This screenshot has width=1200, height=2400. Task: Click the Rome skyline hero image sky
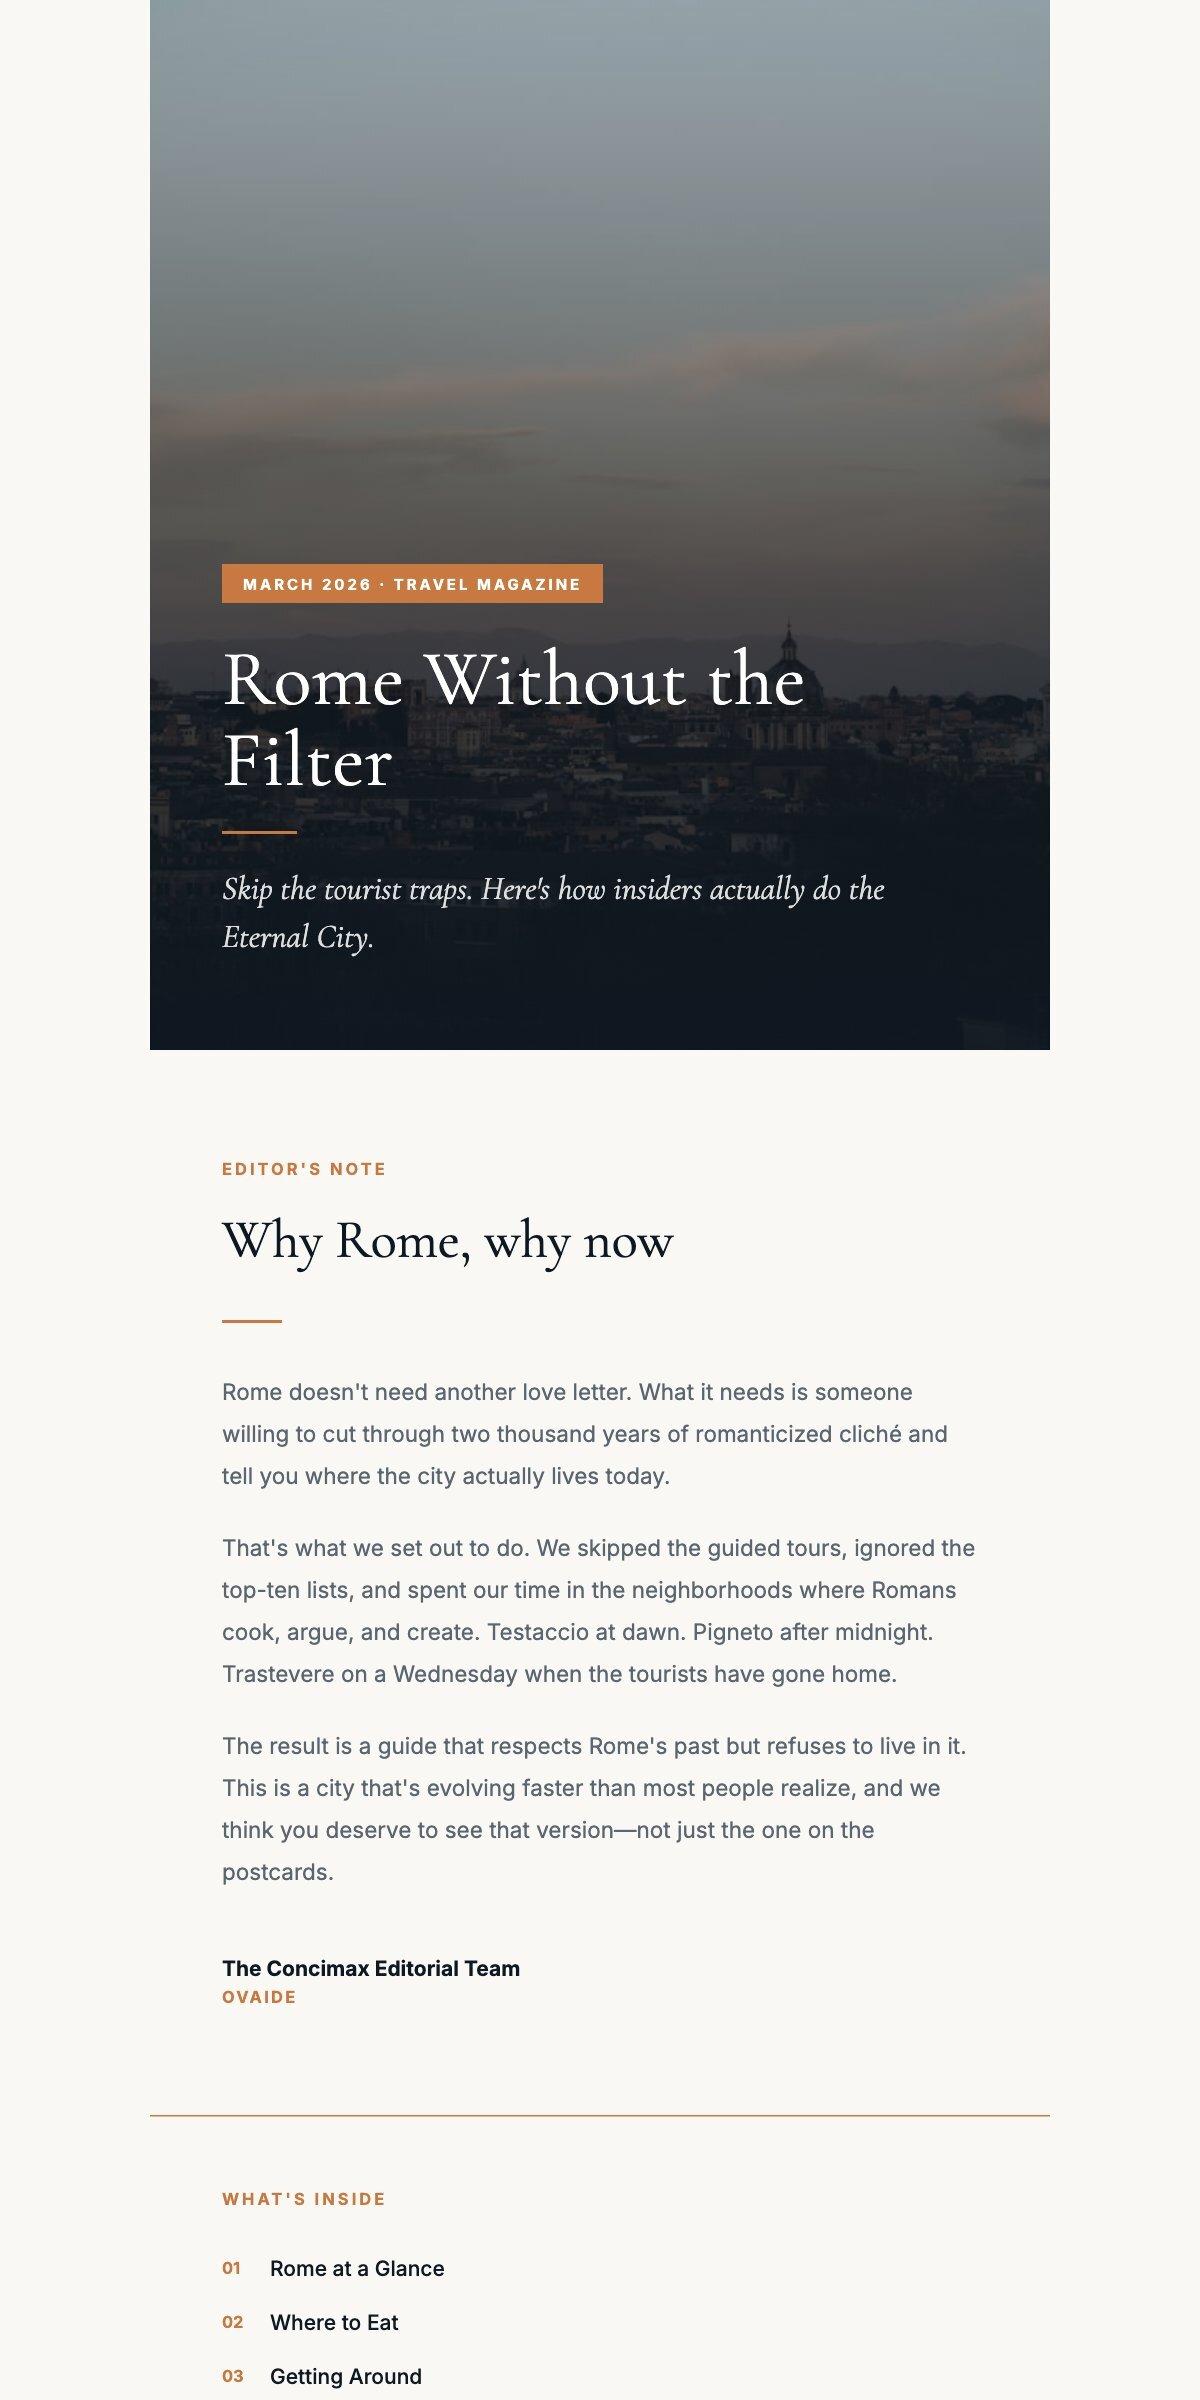click(x=600, y=250)
